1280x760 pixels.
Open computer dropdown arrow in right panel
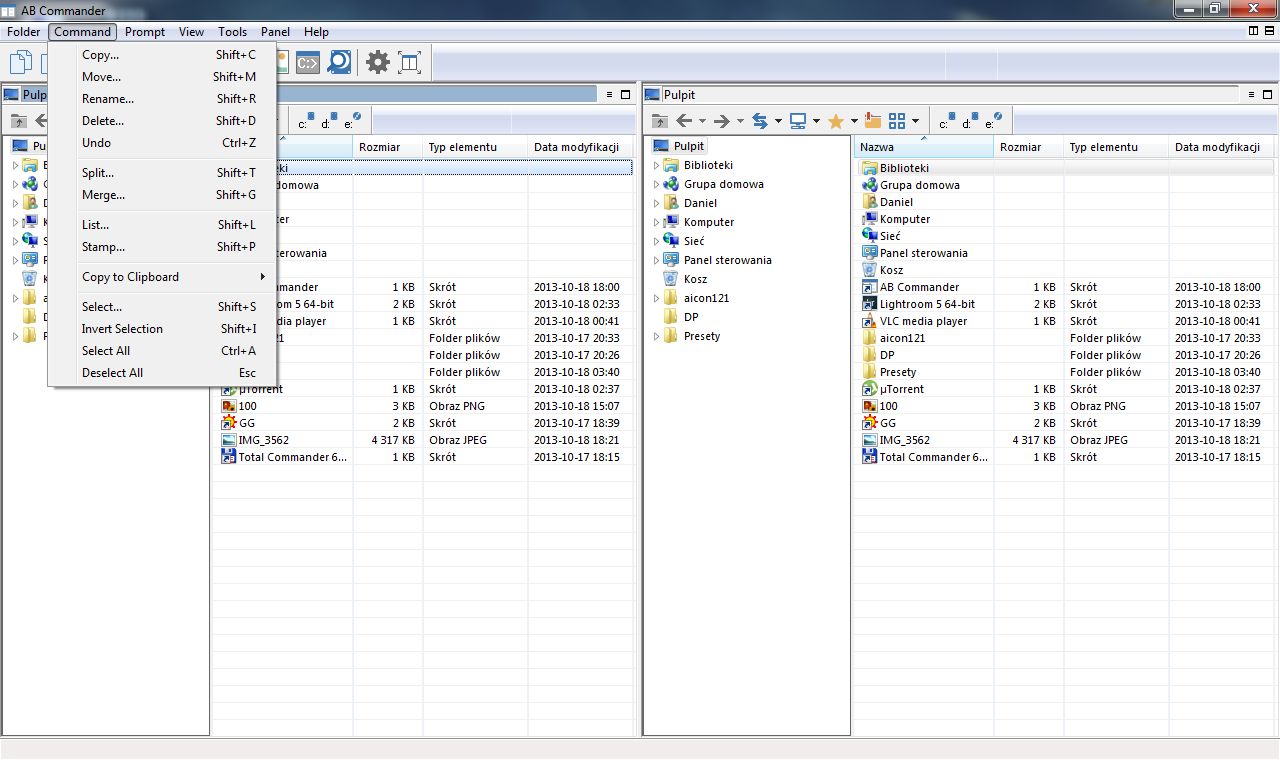click(816, 122)
